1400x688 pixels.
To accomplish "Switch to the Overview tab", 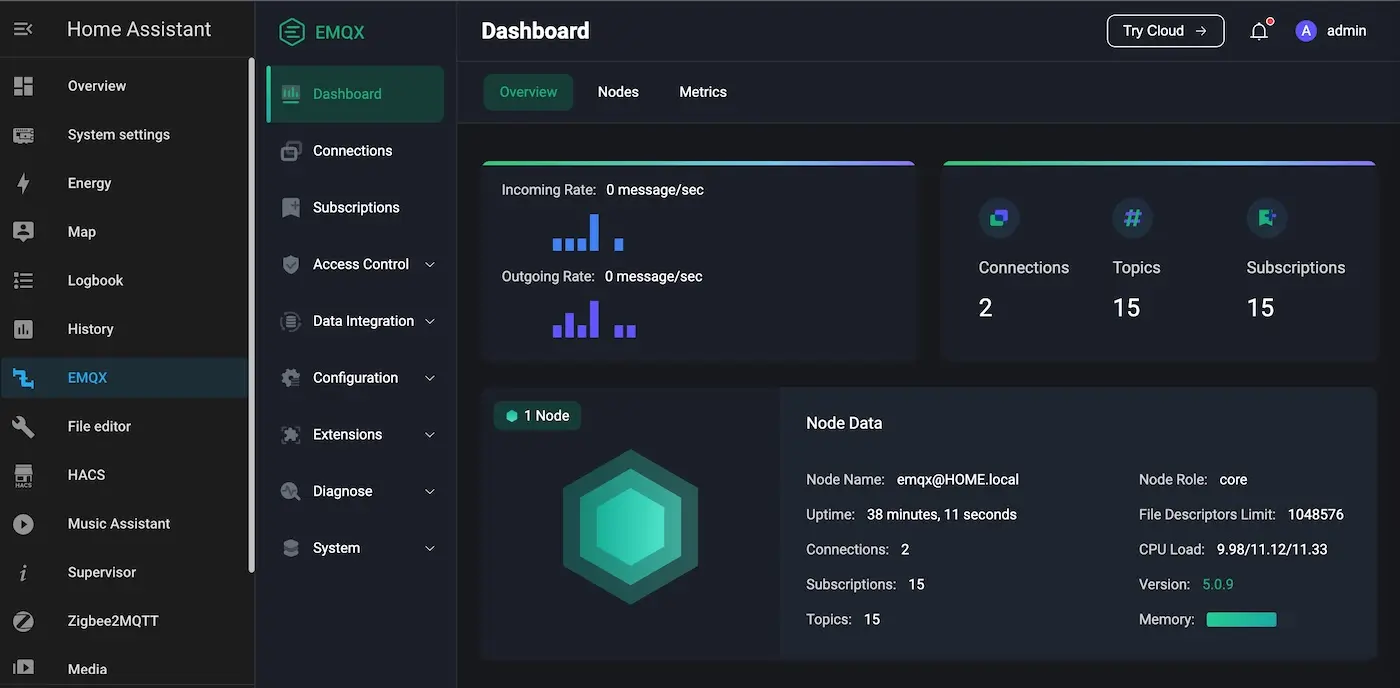I will point(528,92).
